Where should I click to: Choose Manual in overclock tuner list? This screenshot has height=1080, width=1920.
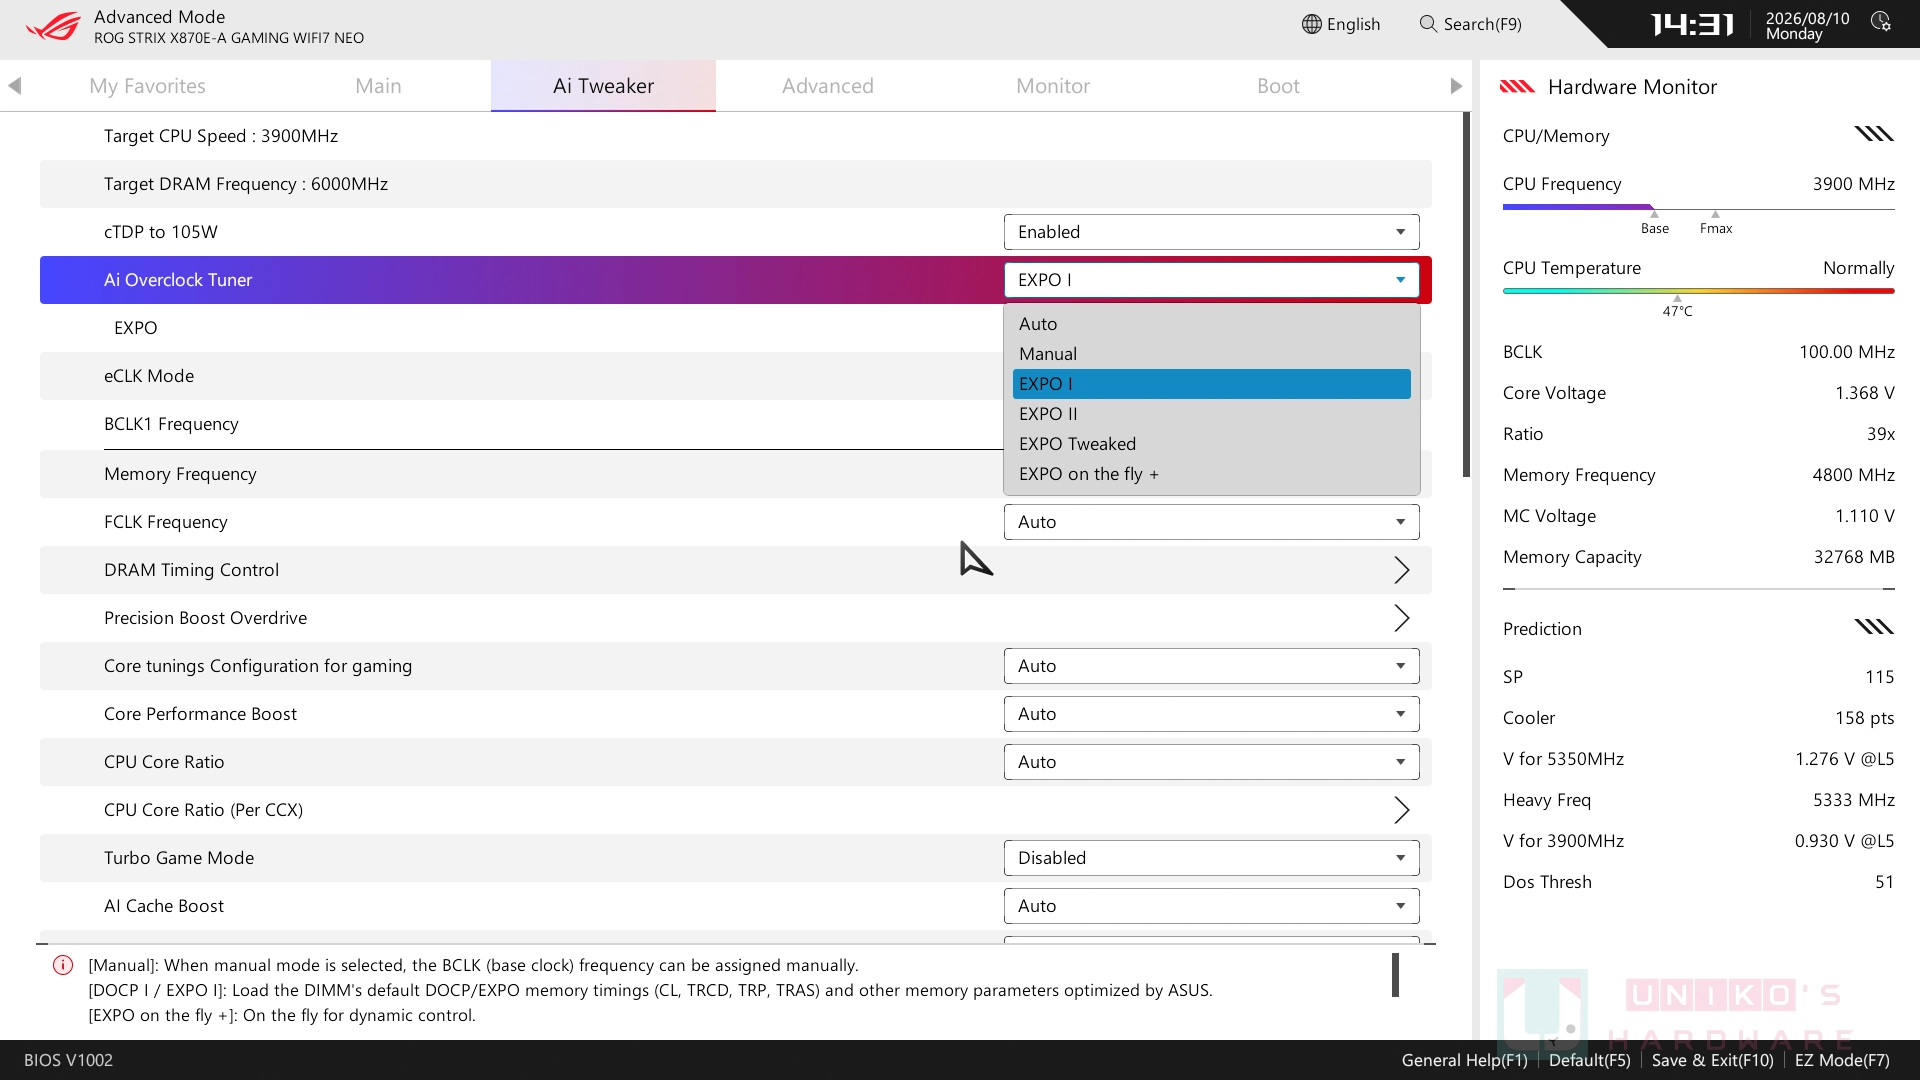(1211, 354)
